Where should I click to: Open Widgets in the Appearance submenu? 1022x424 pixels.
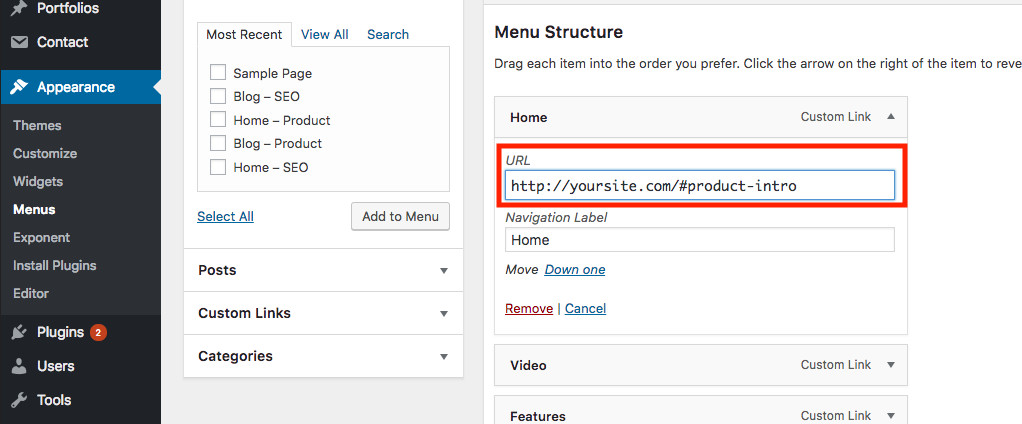coord(38,181)
